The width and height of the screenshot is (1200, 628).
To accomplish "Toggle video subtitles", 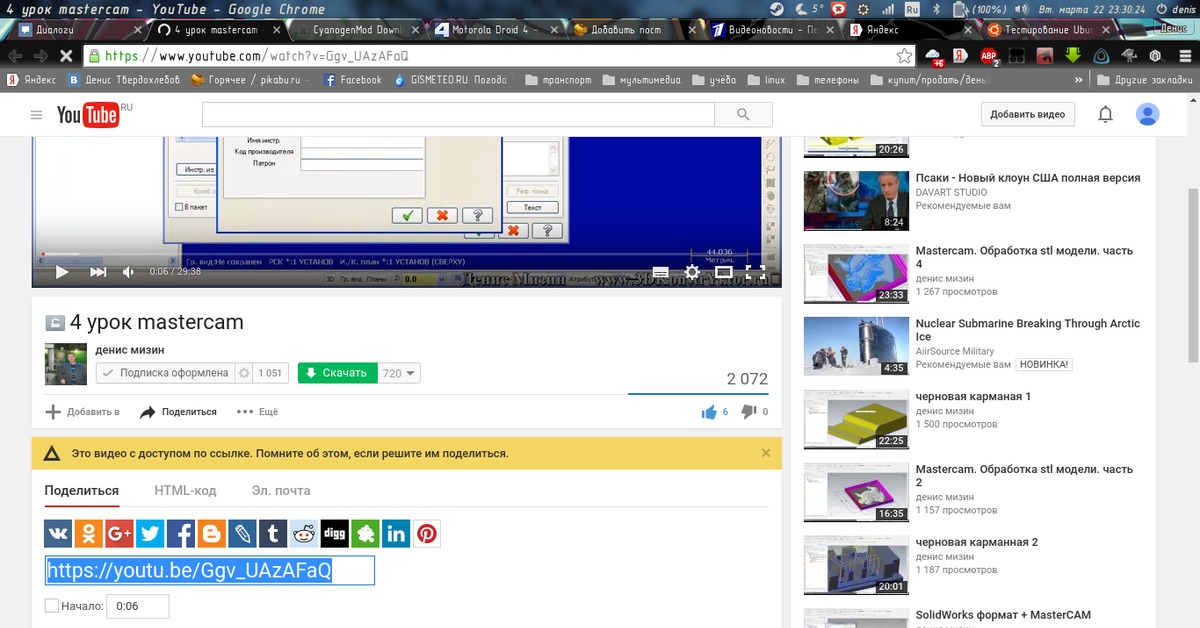I will point(660,271).
